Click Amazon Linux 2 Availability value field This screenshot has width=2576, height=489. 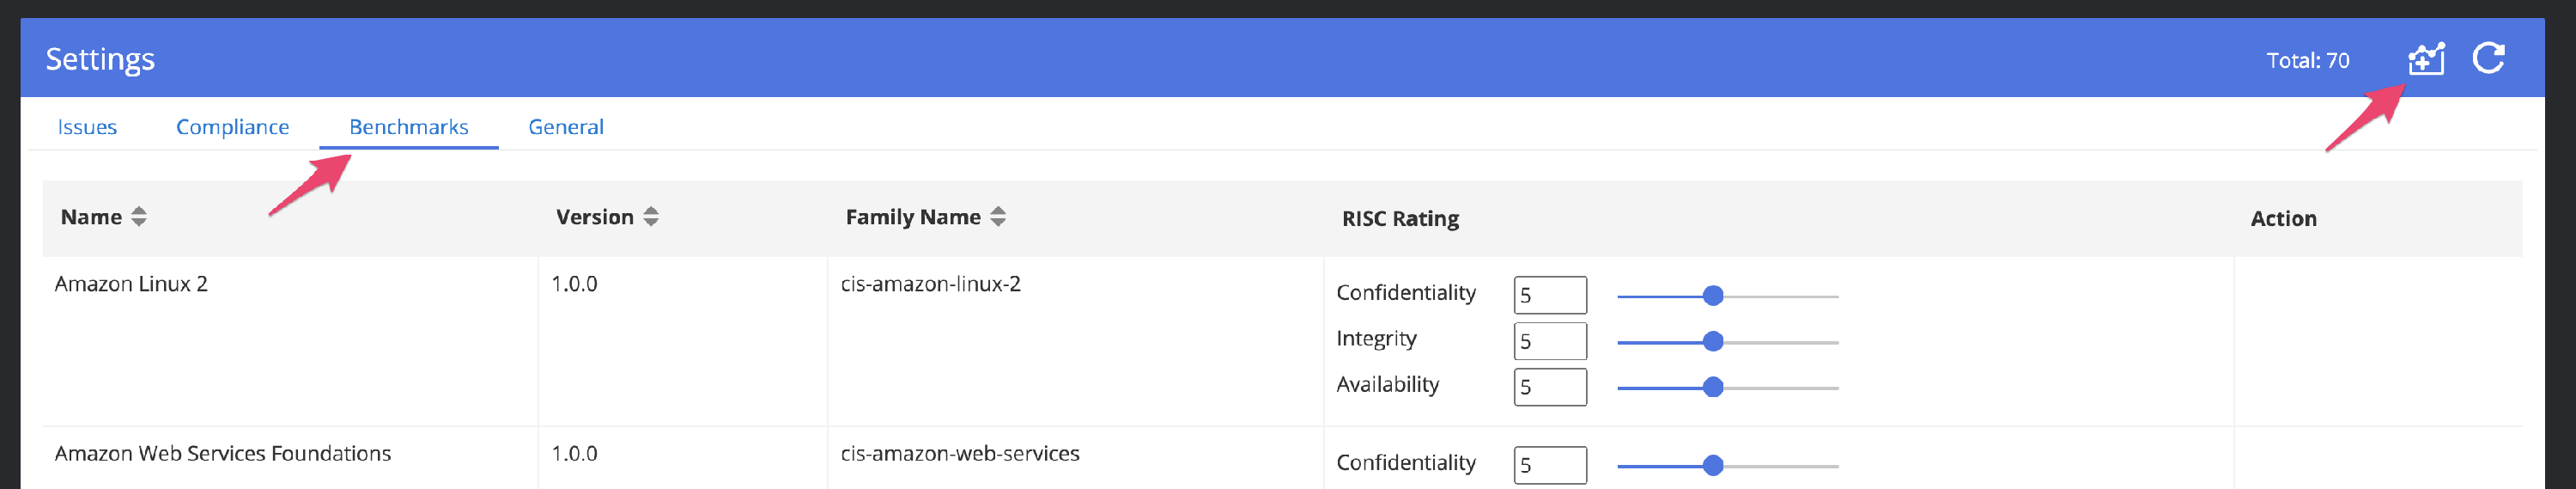tap(1549, 387)
